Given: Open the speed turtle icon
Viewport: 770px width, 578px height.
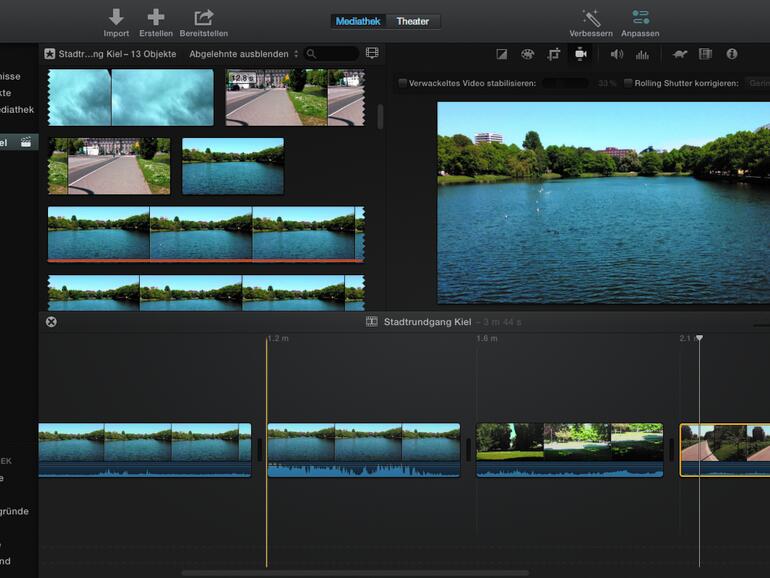Looking at the screenshot, I should [x=679, y=54].
